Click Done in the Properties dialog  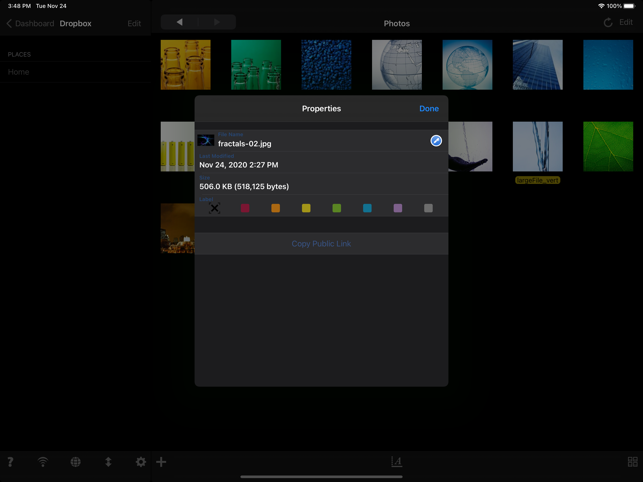click(x=429, y=109)
